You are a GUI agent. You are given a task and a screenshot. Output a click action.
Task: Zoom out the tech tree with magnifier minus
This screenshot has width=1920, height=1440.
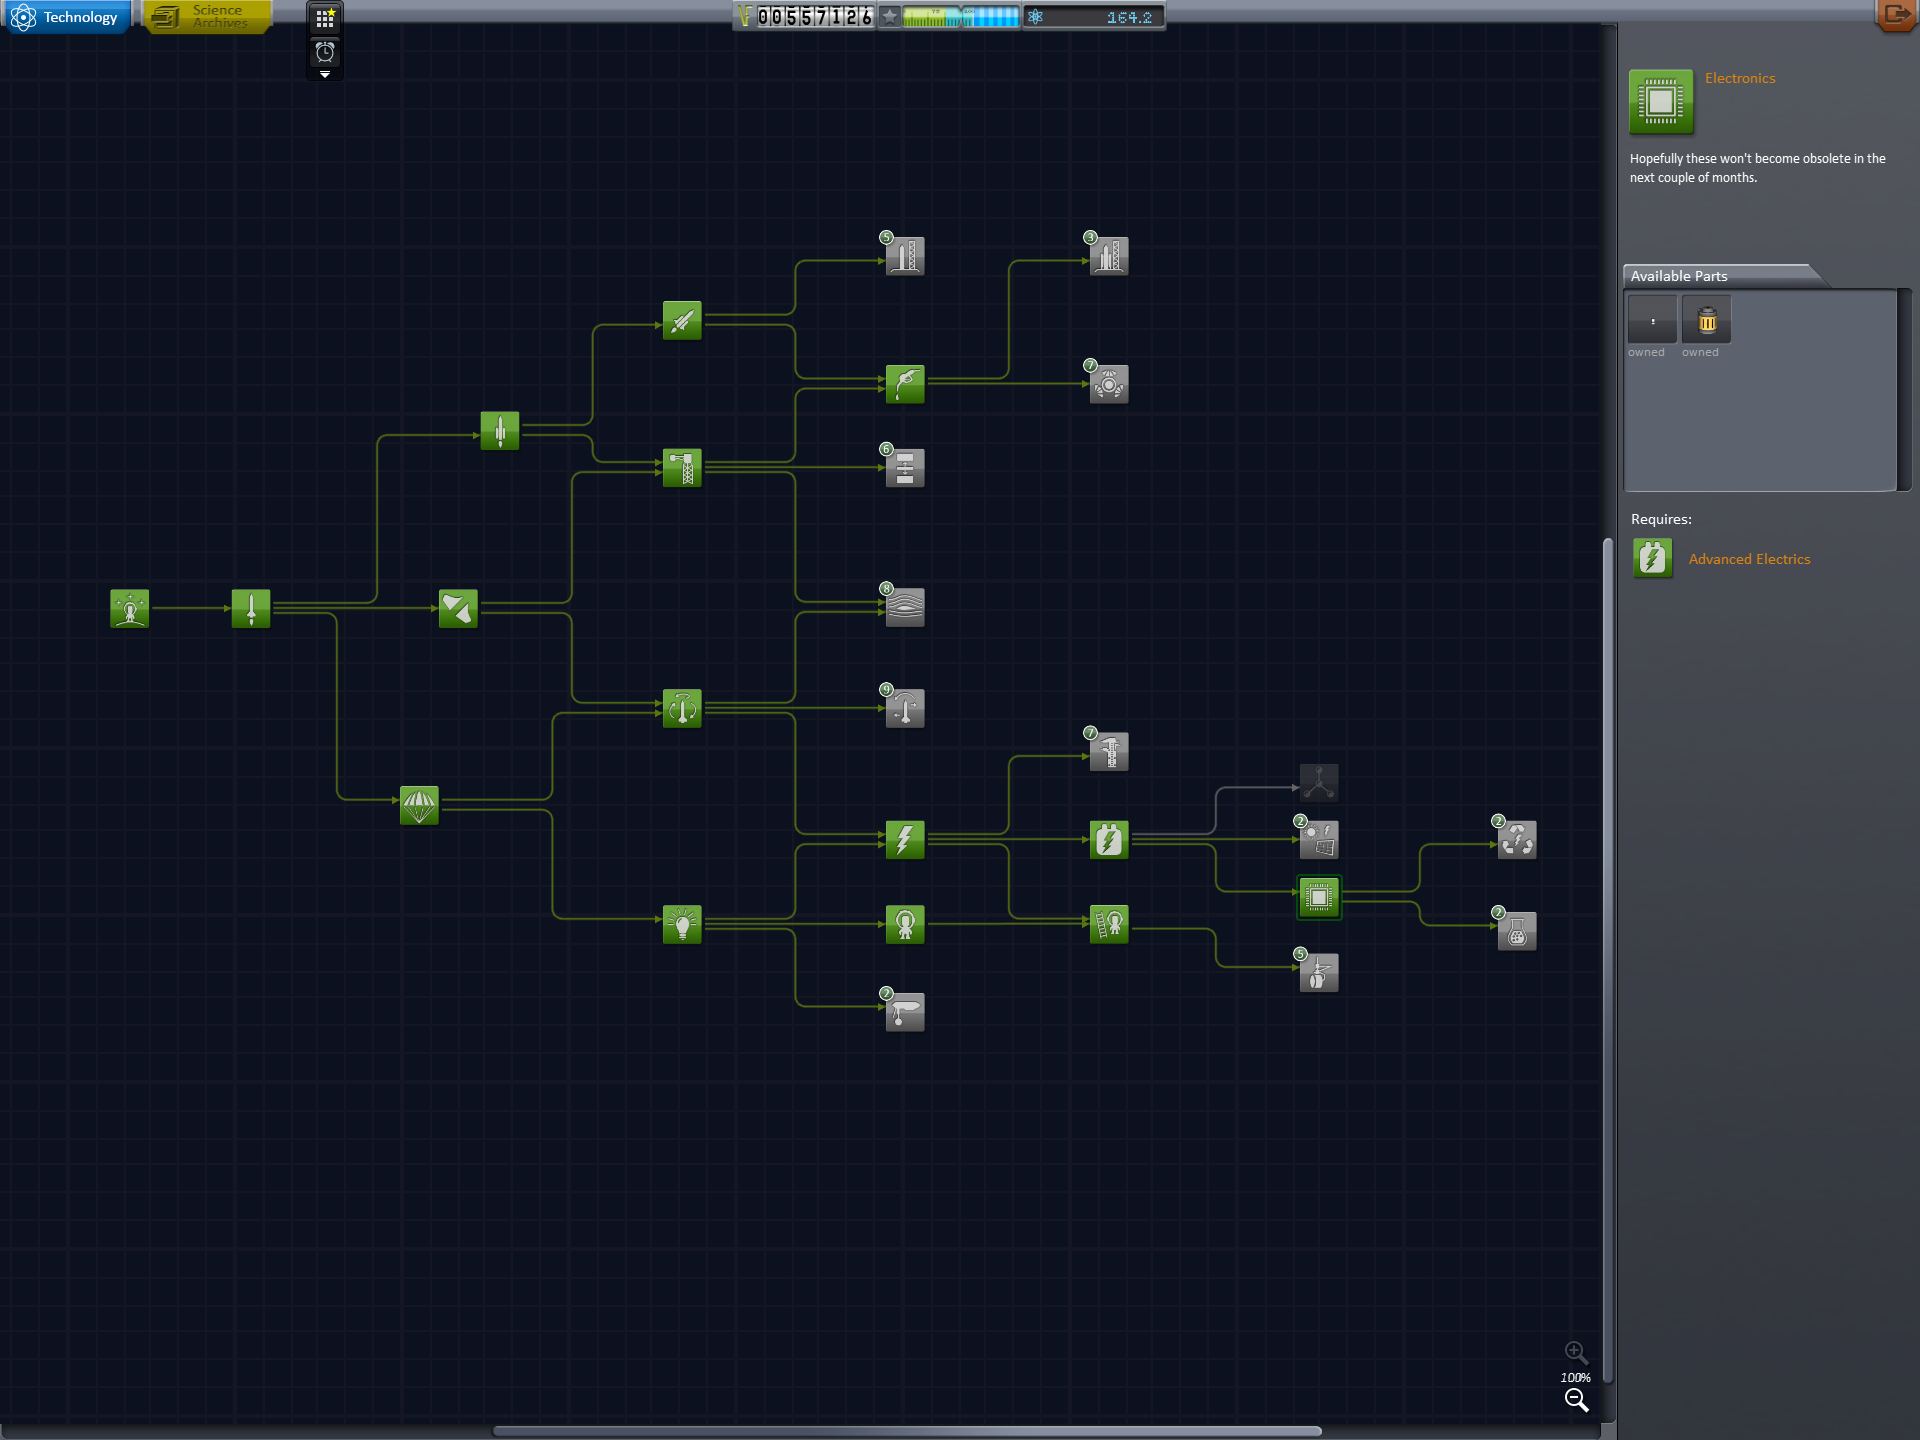click(x=1576, y=1401)
